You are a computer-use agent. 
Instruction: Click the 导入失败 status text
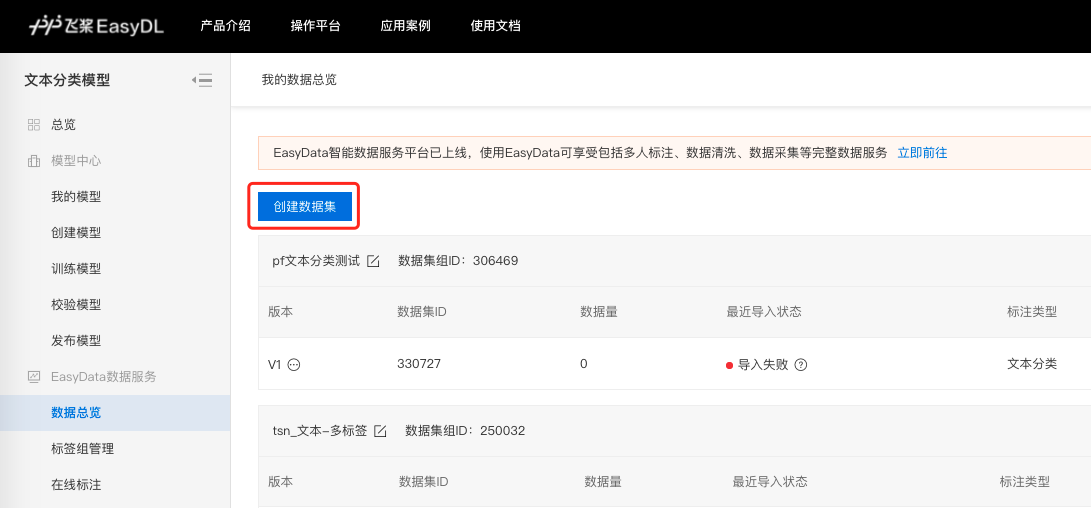[763, 364]
